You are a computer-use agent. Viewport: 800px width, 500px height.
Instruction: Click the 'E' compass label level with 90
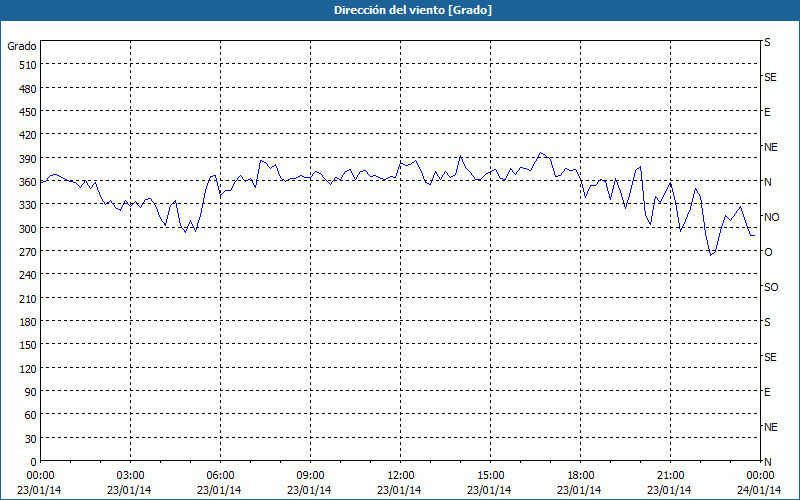[767, 392]
